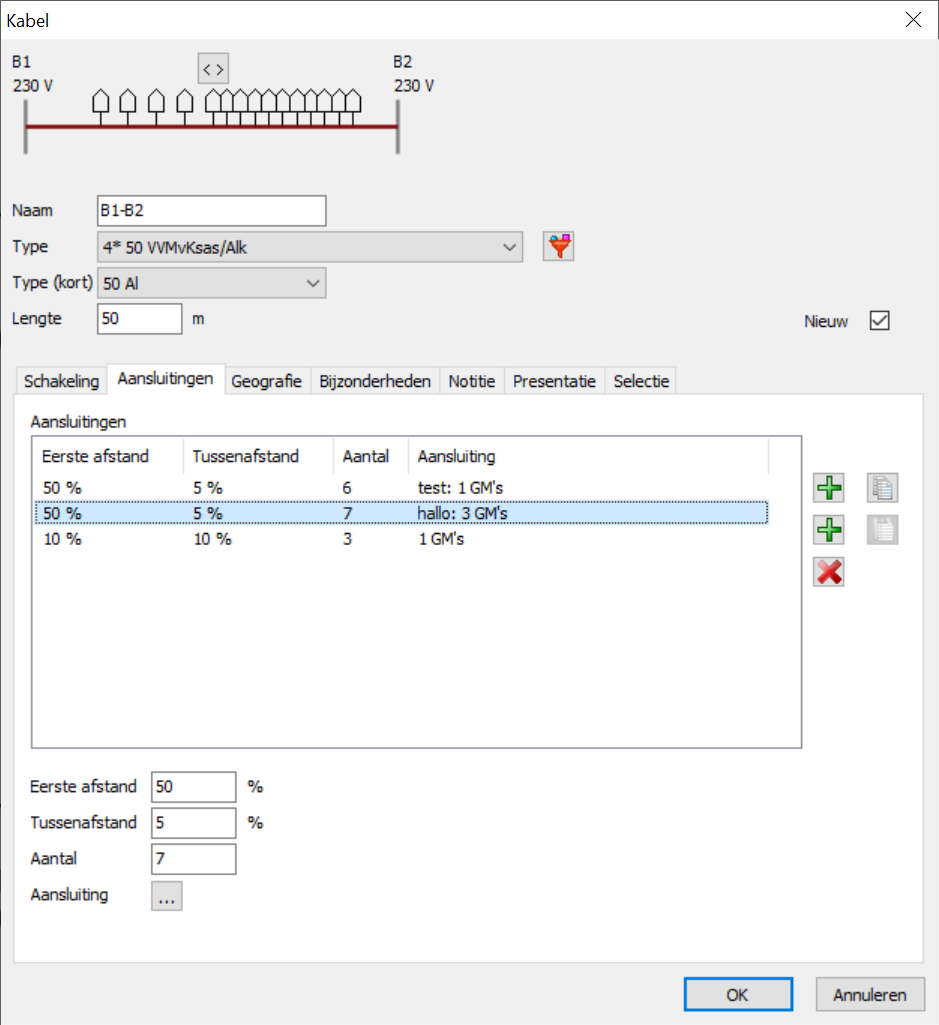Click the lower green plus add icon
The image size is (939, 1025).
829,530
